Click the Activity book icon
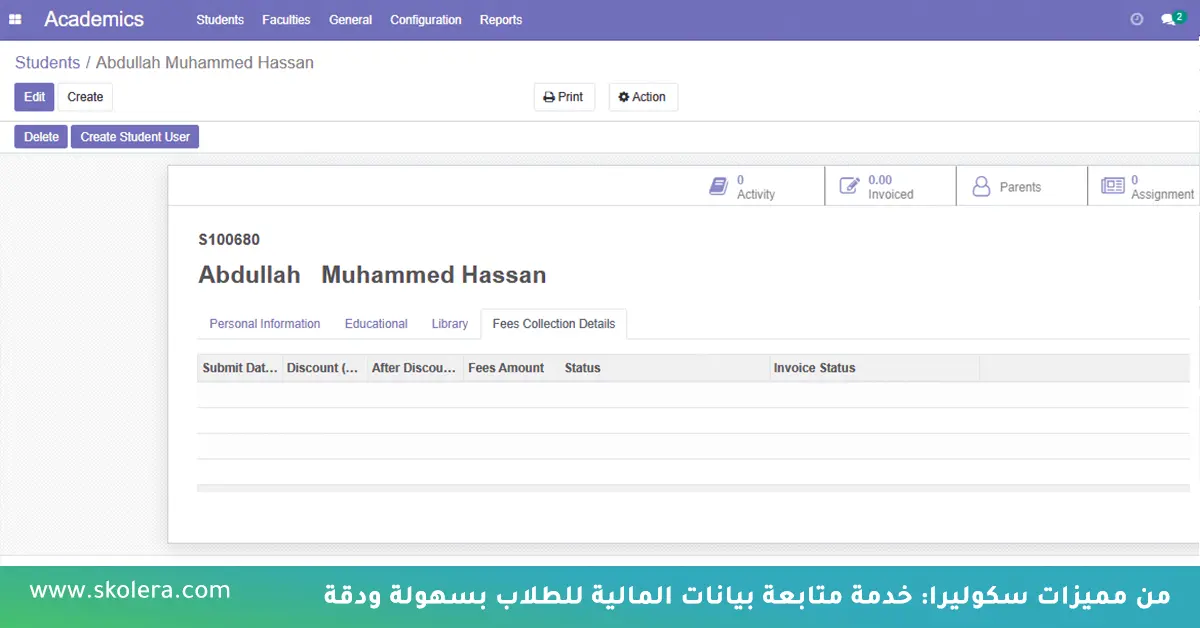The image size is (1200, 628). tap(718, 186)
